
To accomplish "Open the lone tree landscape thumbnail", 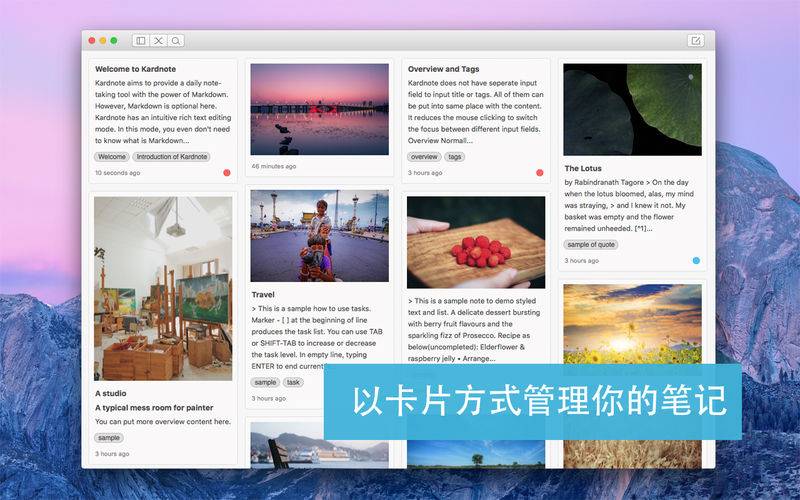I will (476, 454).
